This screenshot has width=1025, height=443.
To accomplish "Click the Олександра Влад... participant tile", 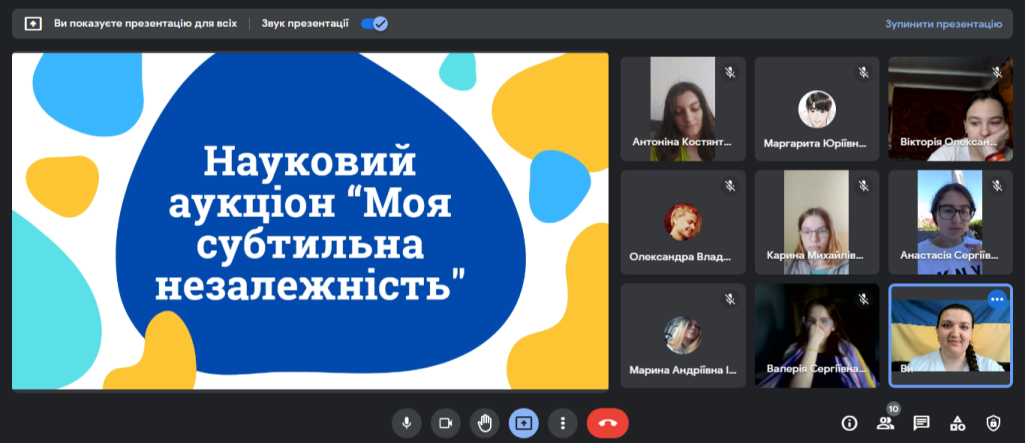I will click(683, 222).
